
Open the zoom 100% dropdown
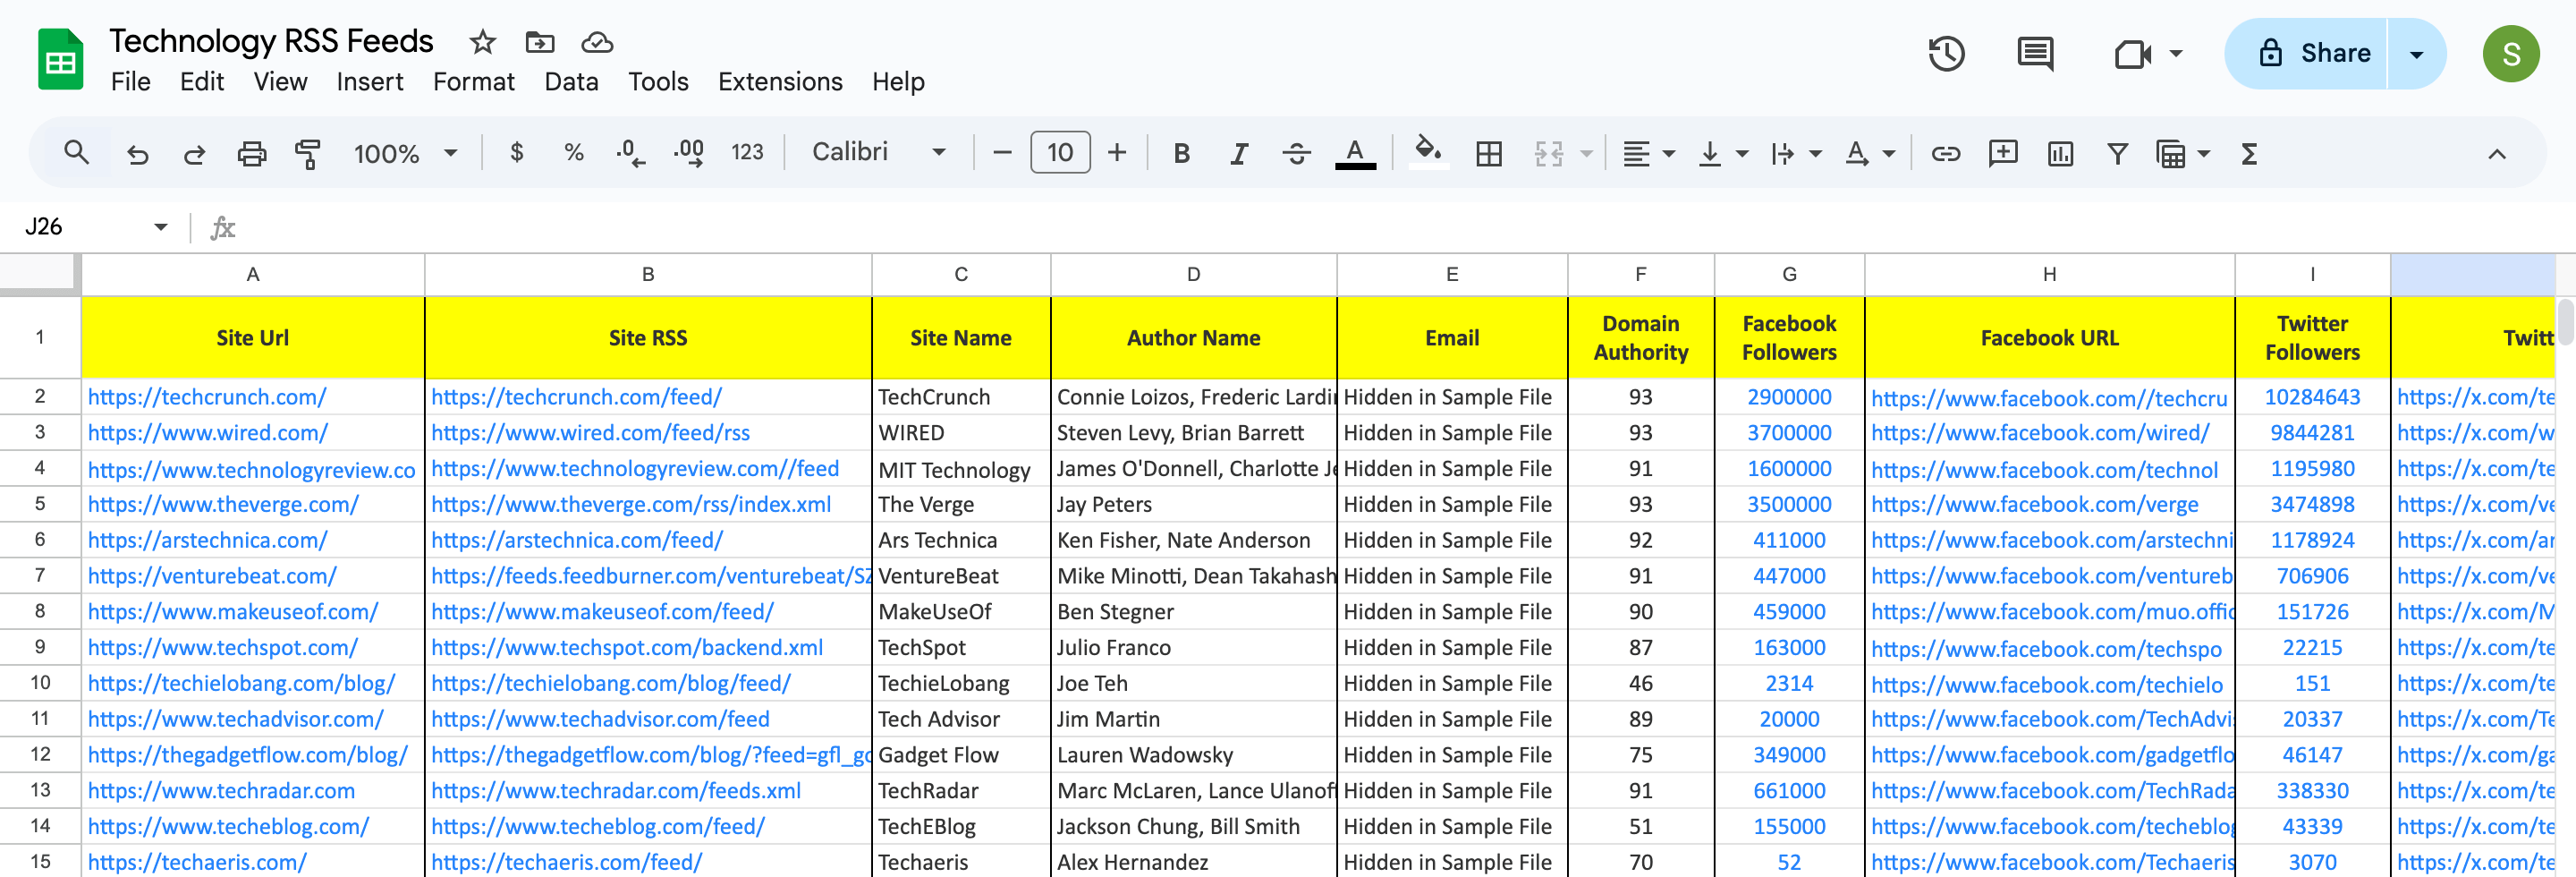404,153
